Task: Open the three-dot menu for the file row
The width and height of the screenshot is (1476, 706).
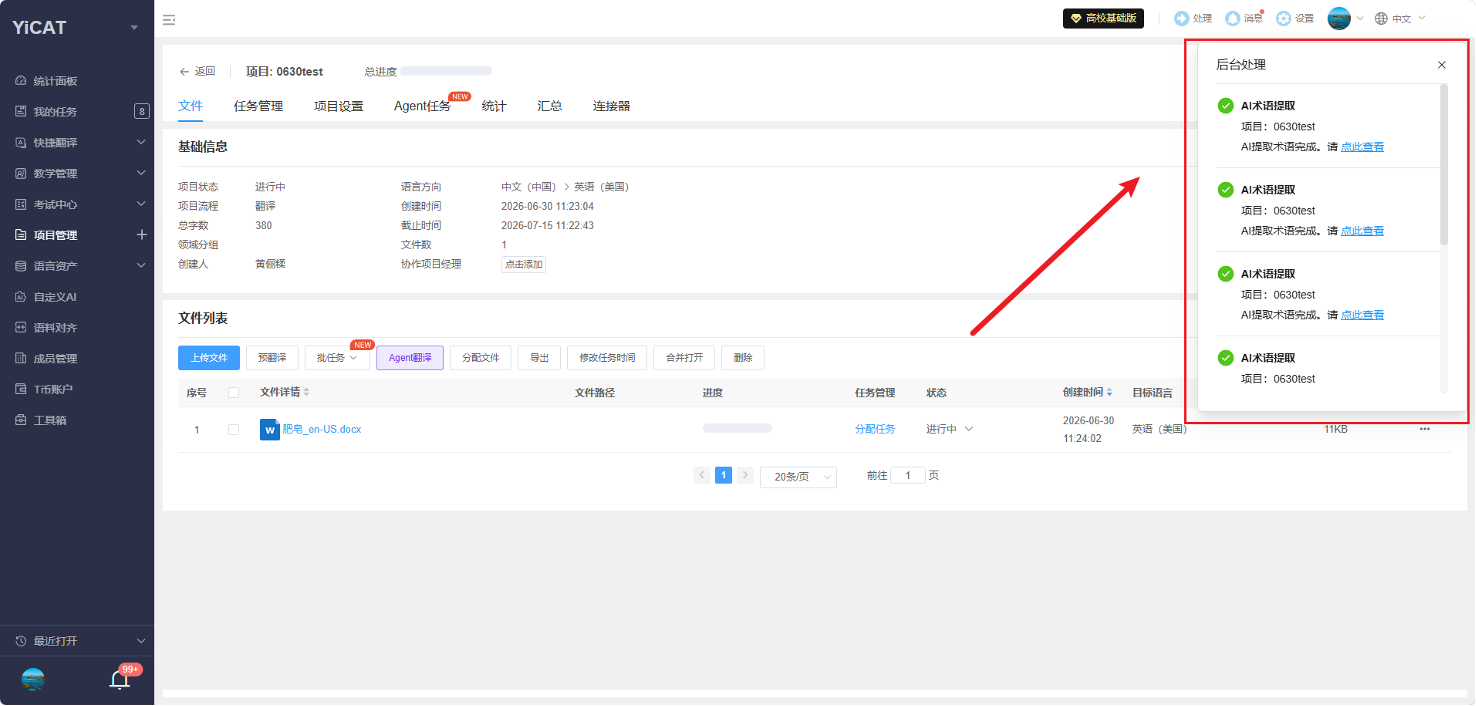Action: click(x=1425, y=429)
